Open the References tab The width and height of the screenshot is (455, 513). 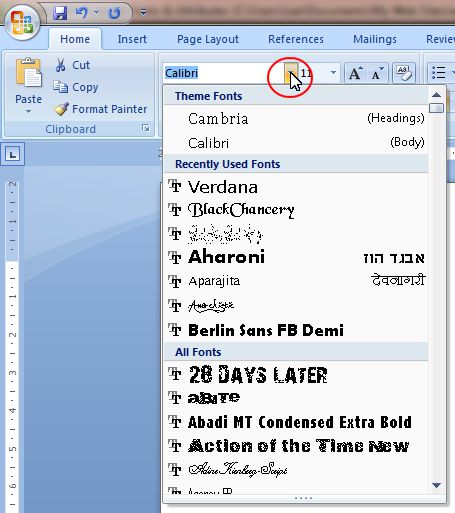pos(296,39)
